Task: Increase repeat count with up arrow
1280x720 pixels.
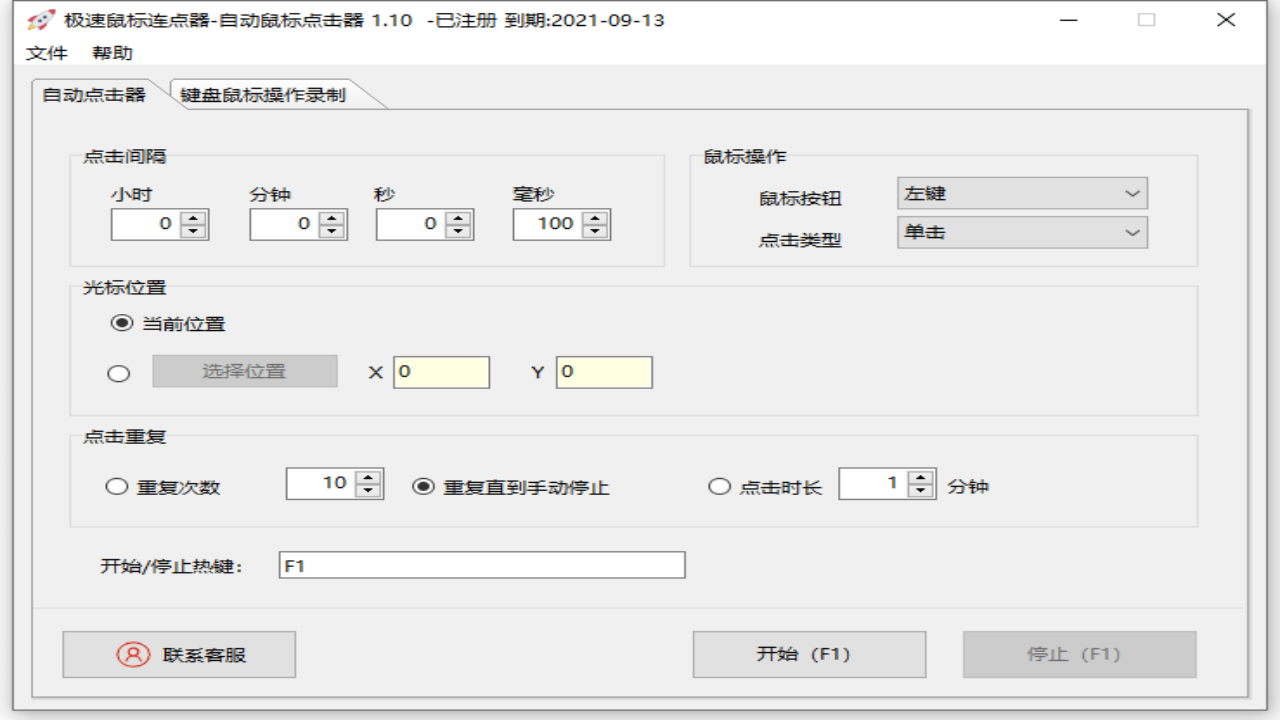Action: tap(369, 477)
